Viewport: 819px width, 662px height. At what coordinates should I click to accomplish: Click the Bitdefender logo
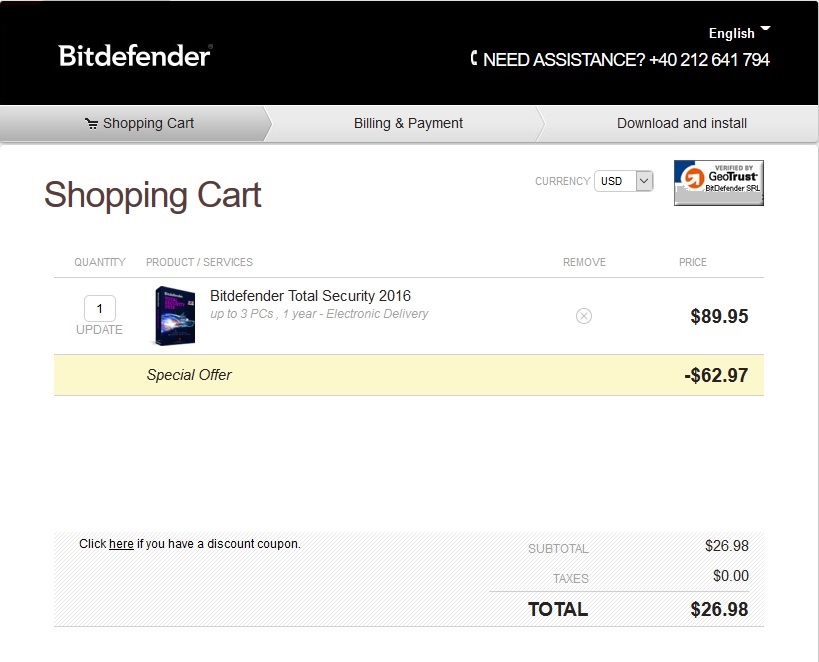[135, 55]
